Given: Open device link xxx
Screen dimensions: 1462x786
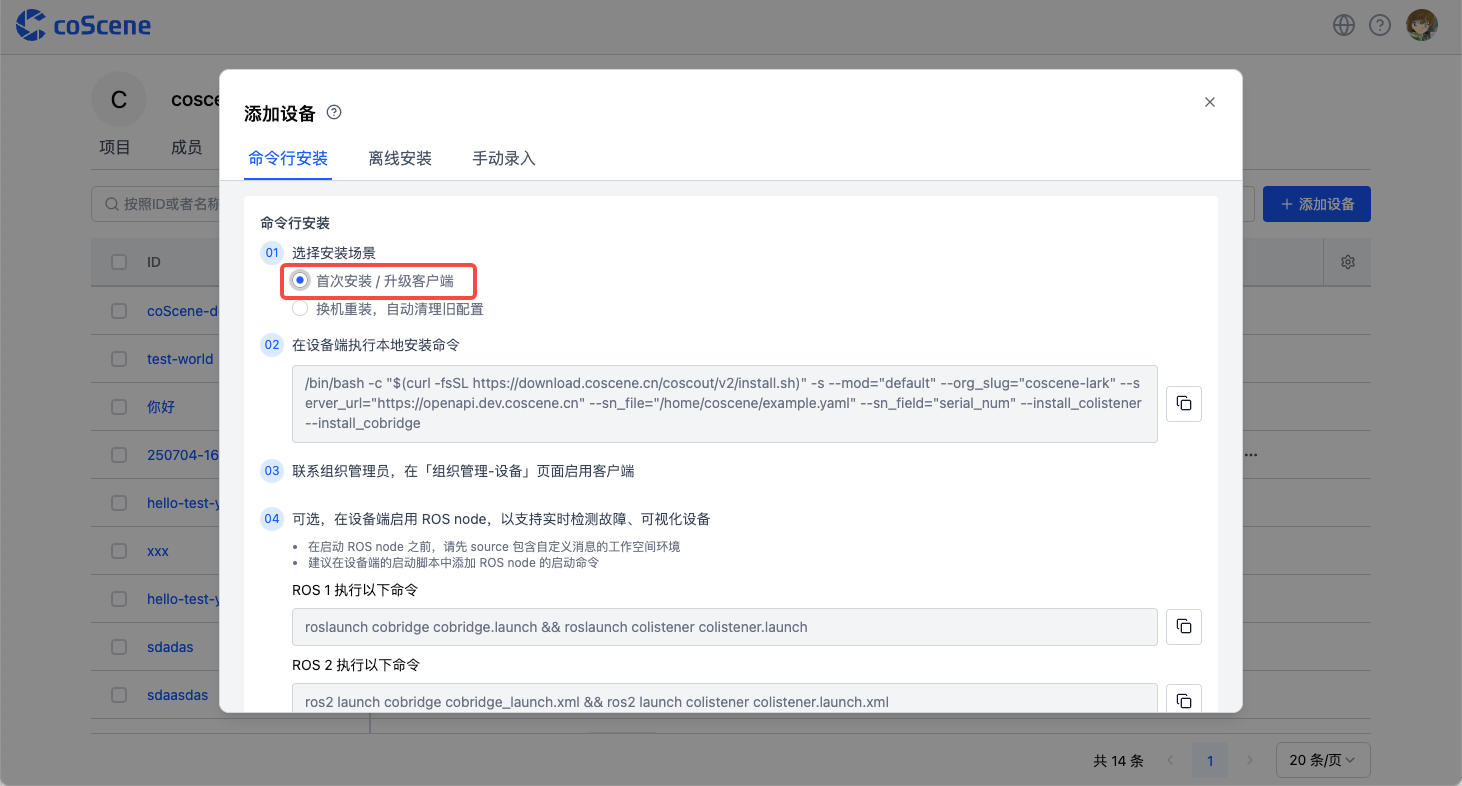Looking at the screenshot, I should click(x=158, y=551).
